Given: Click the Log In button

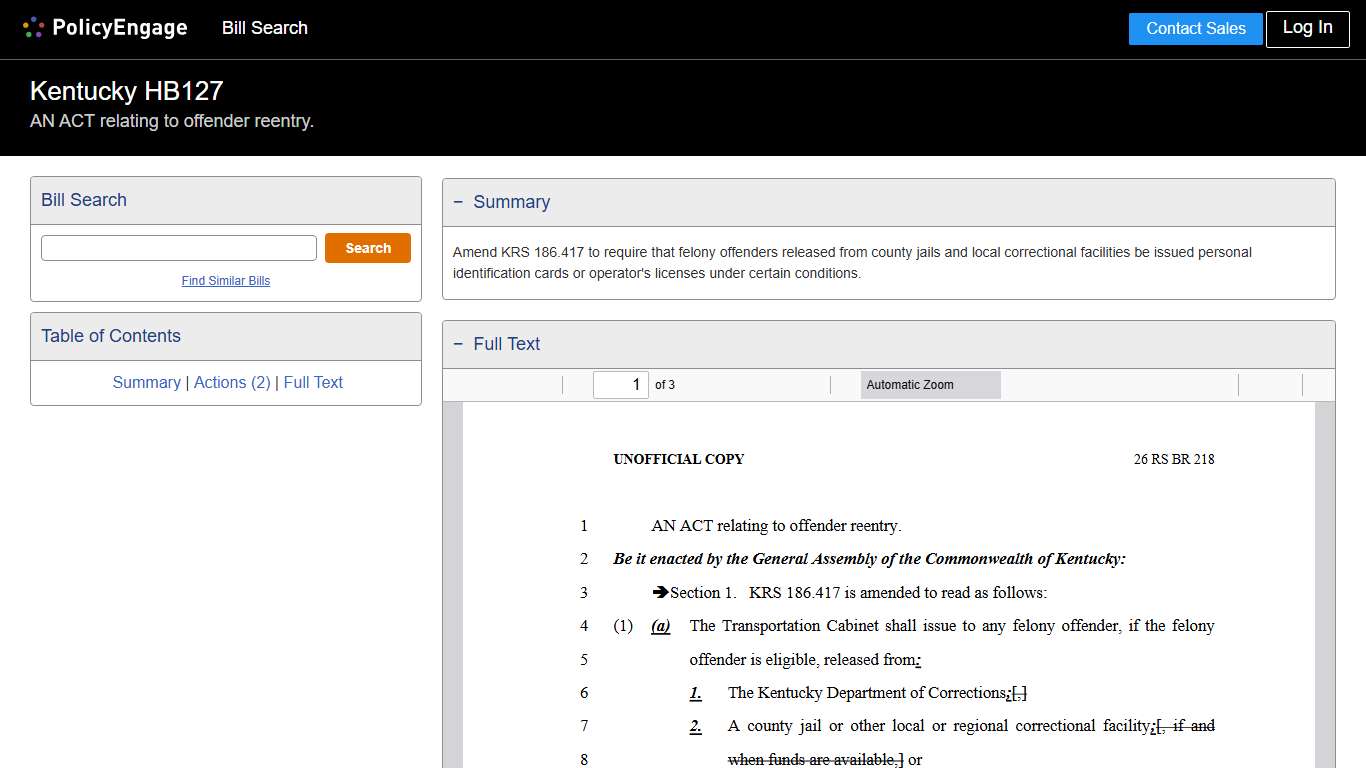Looking at the screenshot, I should (1307, 28).
